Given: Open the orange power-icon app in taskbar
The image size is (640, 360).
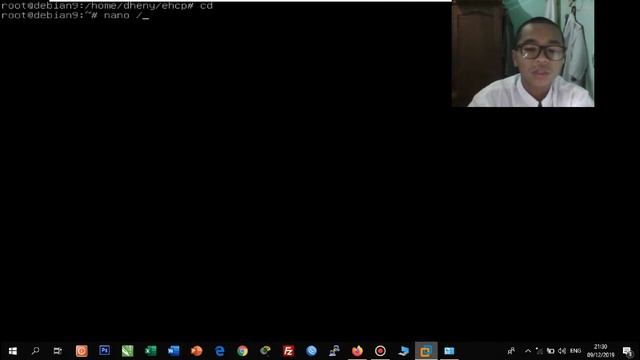Looking at the screenshot, I should tap(82, 351).
